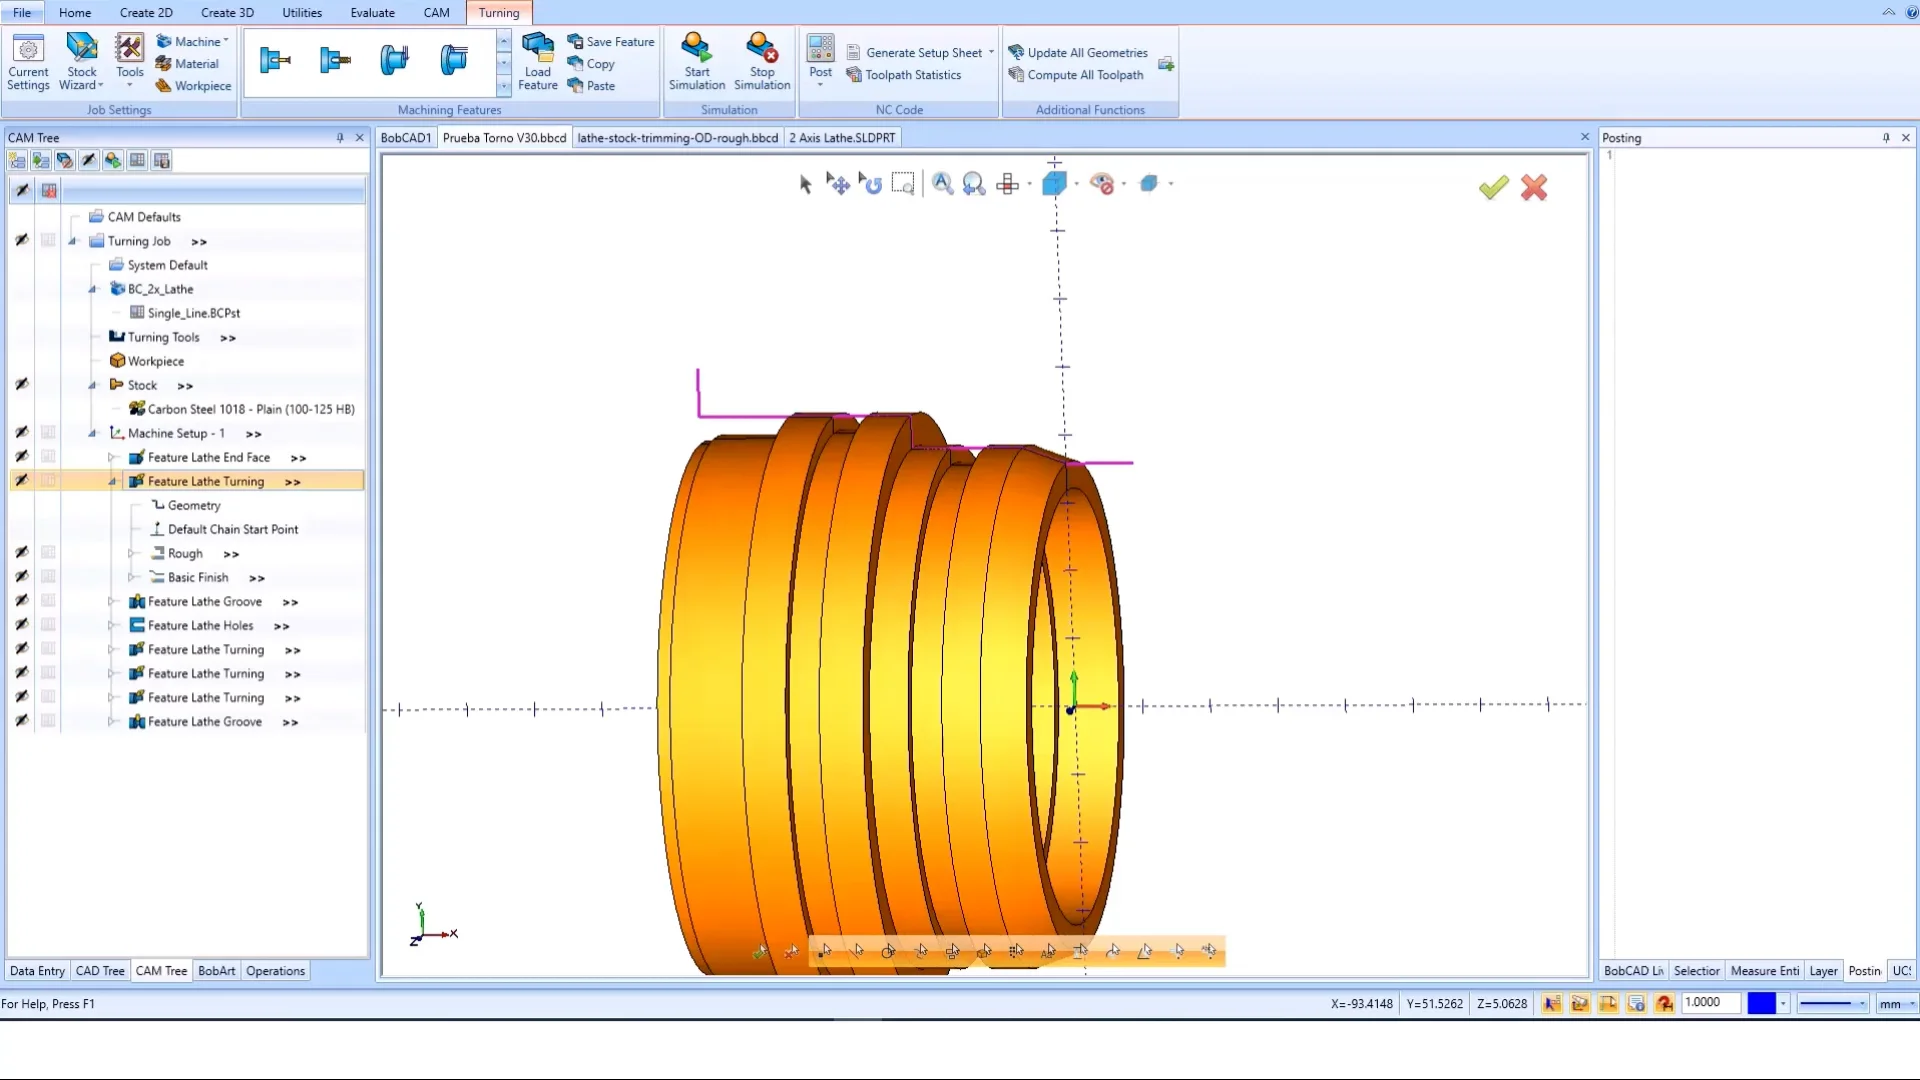Start the toolpath simulation

697,62
